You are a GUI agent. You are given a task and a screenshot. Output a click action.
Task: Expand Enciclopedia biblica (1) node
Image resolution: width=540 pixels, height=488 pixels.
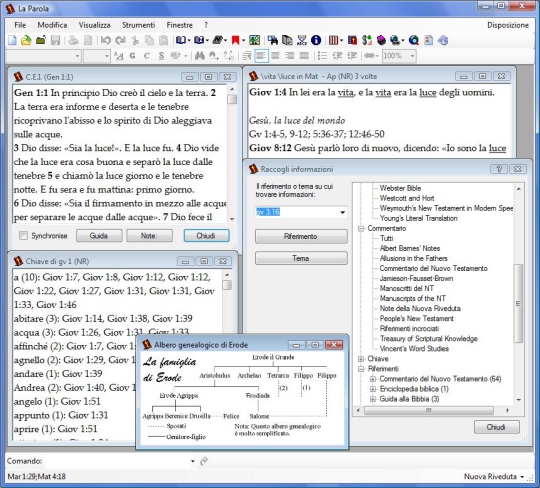click(373, 389)
